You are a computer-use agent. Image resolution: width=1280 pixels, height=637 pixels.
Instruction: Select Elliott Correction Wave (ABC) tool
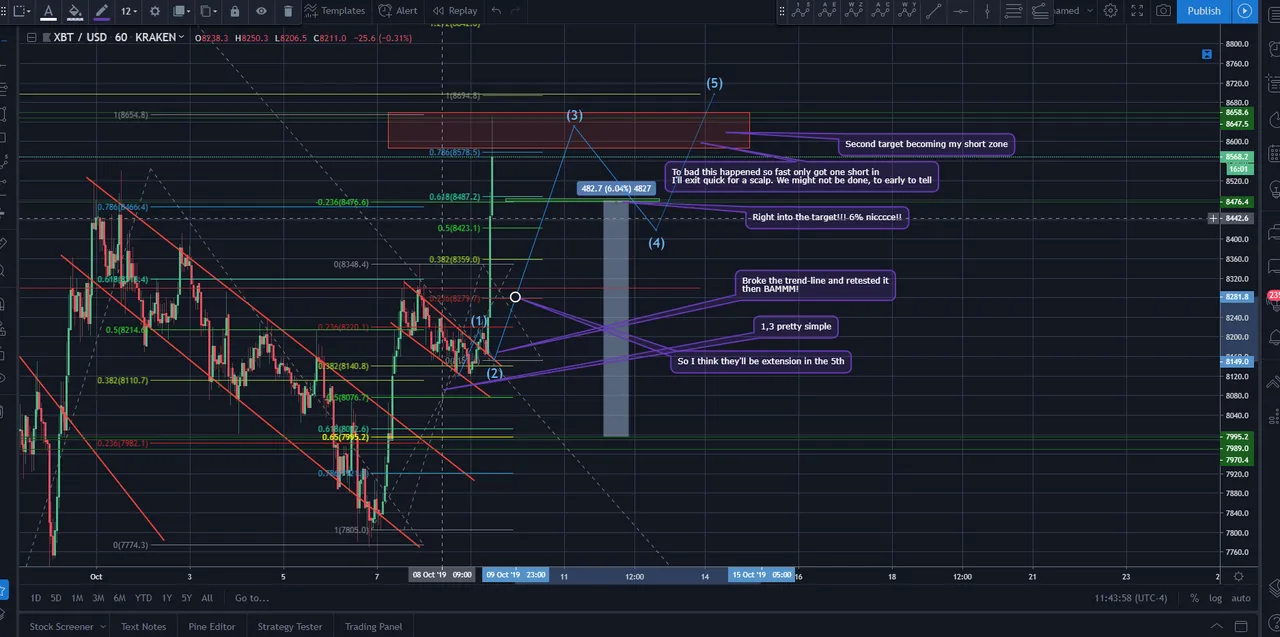pyautogui.click(x=881, y=11)
